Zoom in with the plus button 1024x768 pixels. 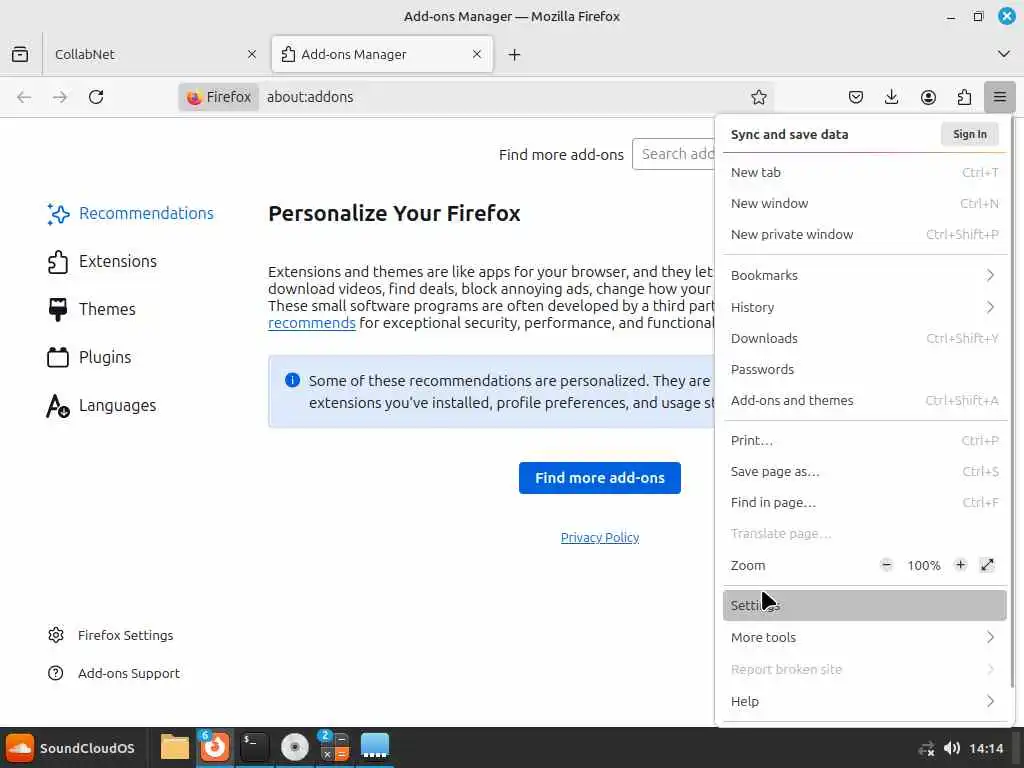point(960,565)
